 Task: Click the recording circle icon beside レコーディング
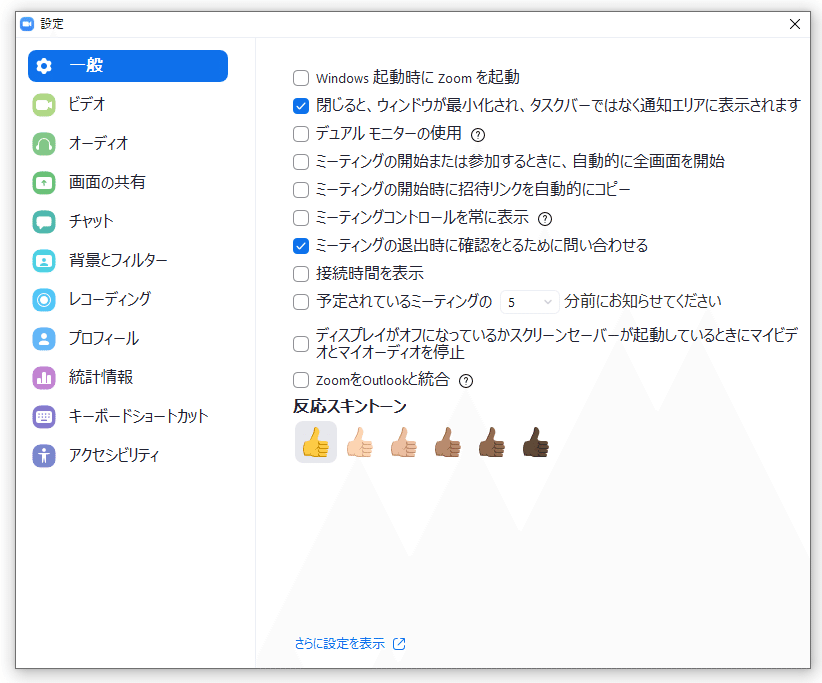[44, 300]
